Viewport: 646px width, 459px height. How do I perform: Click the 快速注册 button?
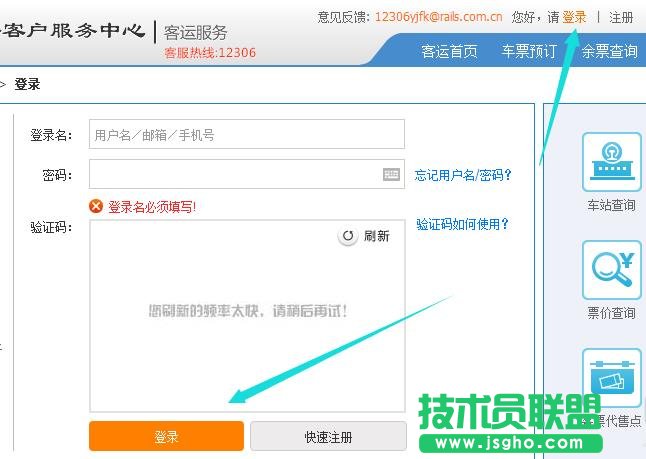[328, 437]
